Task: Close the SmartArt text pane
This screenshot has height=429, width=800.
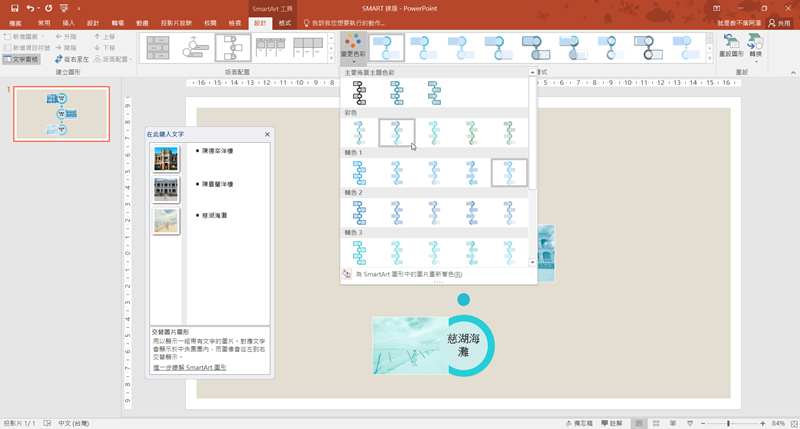Action: tap(267, 134)
